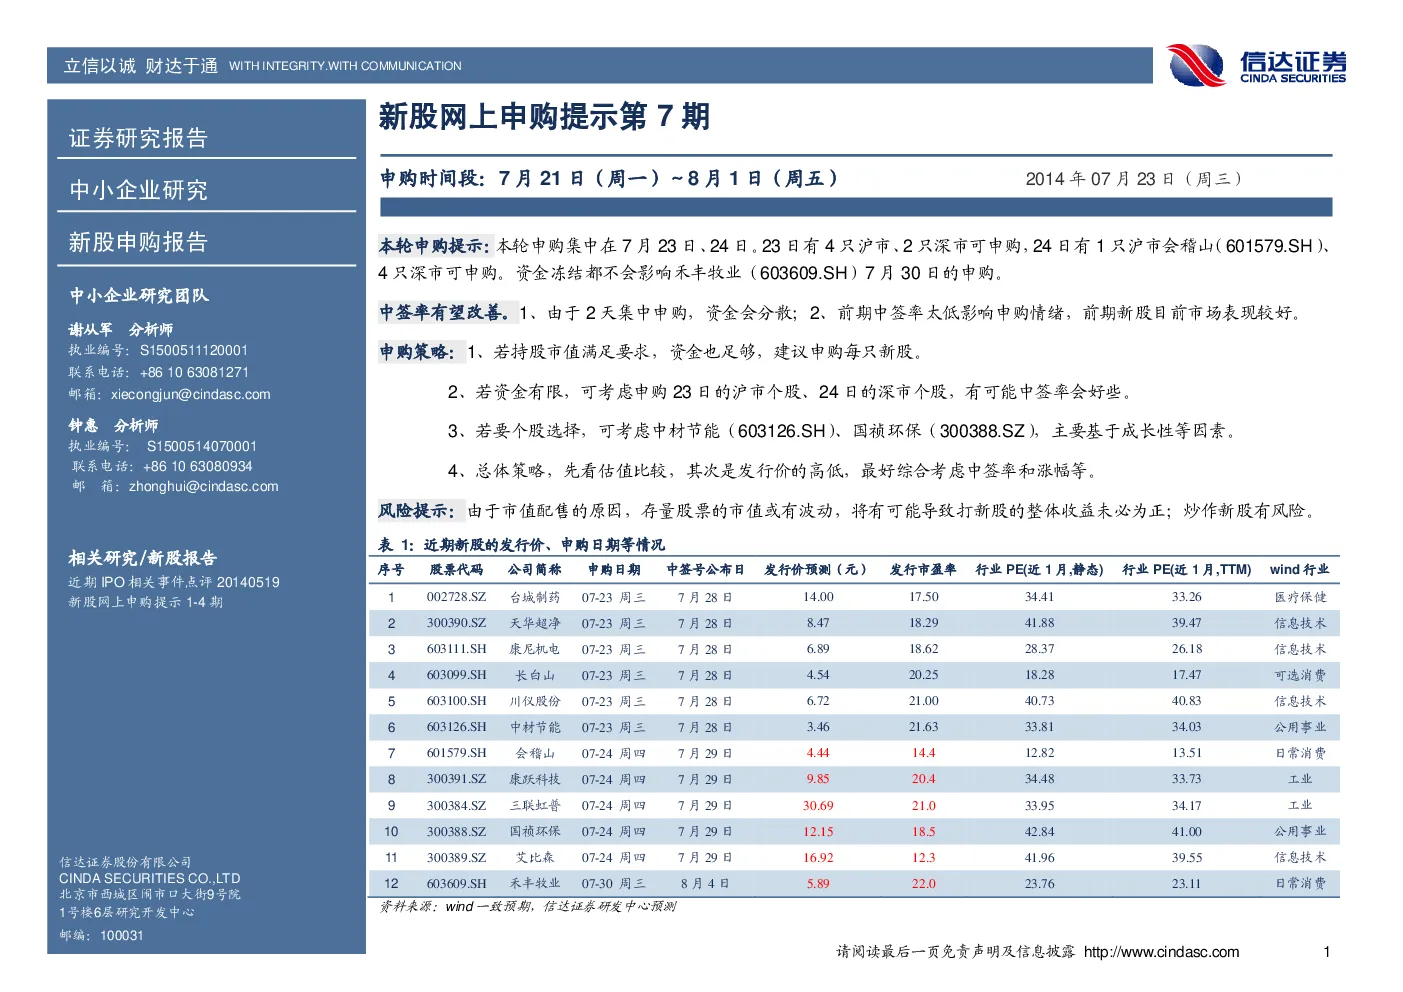Click stock code 300389.SZ

456,857
